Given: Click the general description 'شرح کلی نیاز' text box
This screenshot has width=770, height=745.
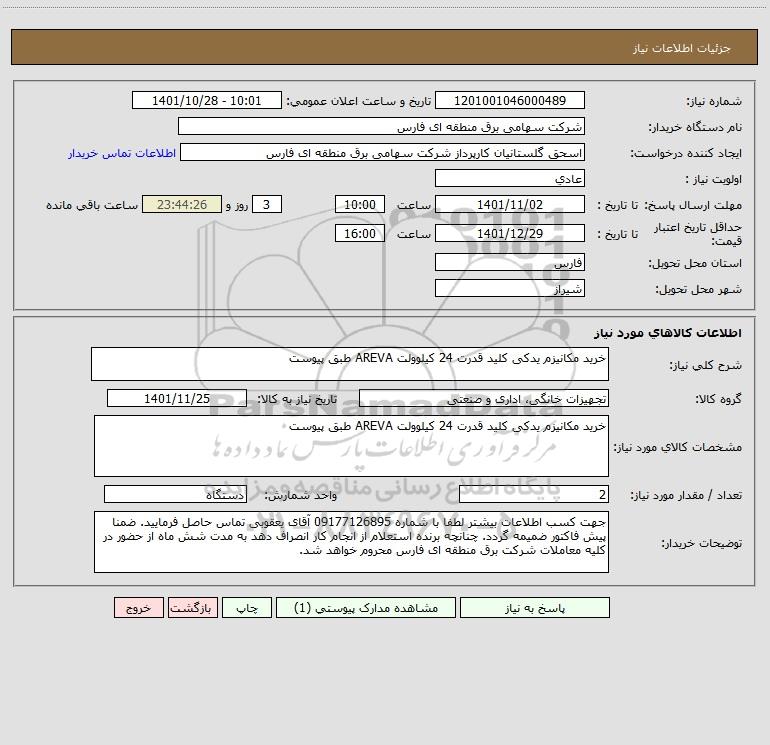Looking at the screenshot, I should 350,364.
